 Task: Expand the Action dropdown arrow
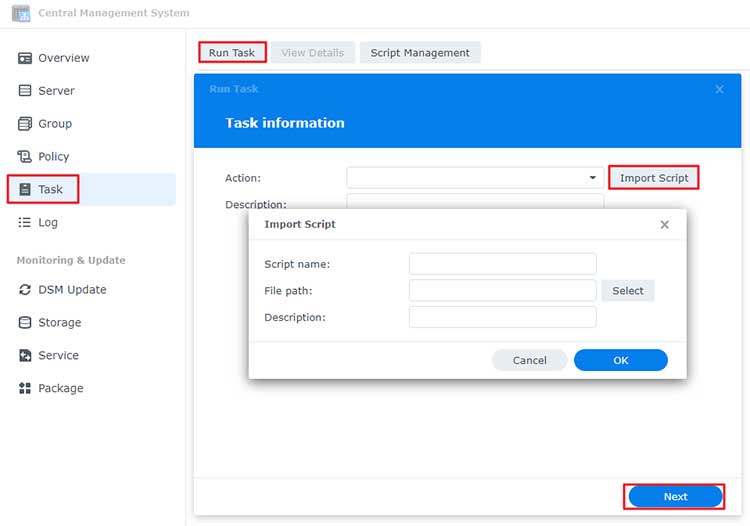coord(592,178)
